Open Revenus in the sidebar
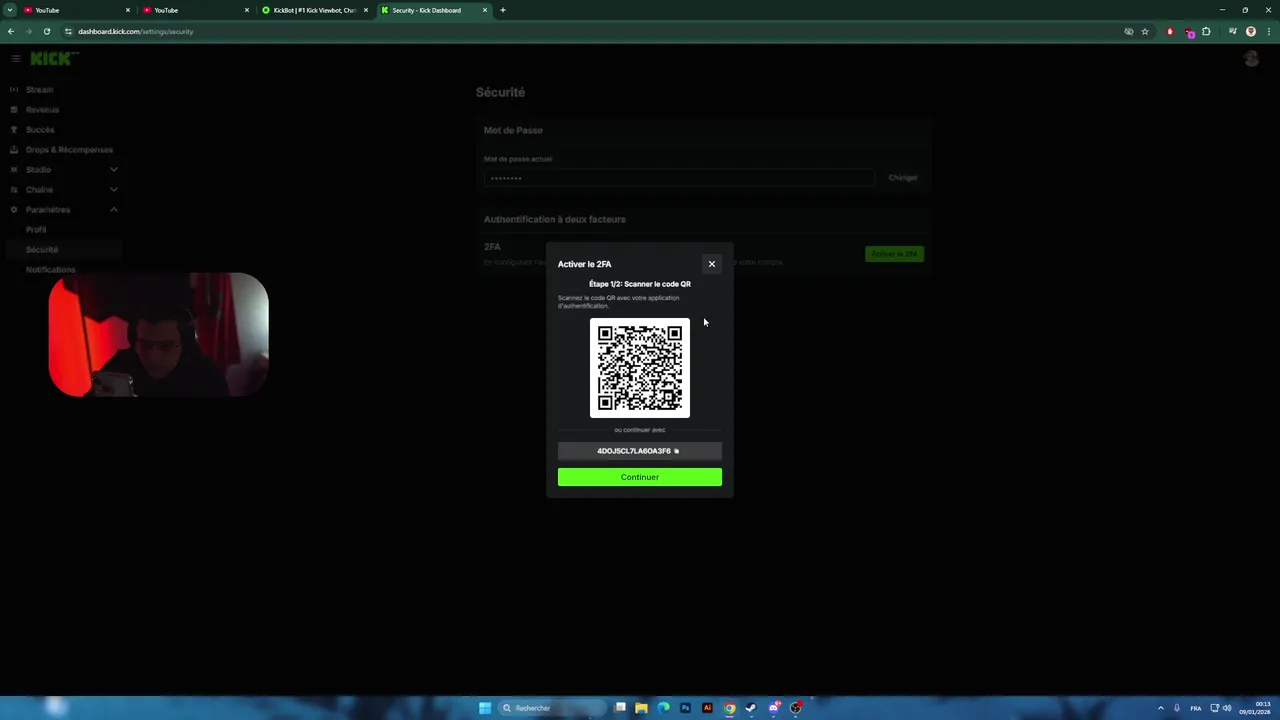Image resolution: width=1280 pixels, height=720 pixels. [42, 110]
